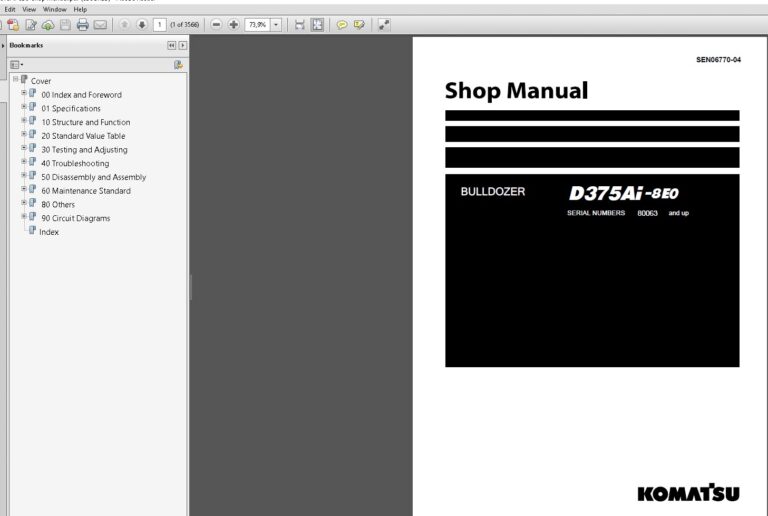Jump to 80 Others bookmark
Image resolution: width=768 pixels, height=516 pixels.
coord(58,204)
